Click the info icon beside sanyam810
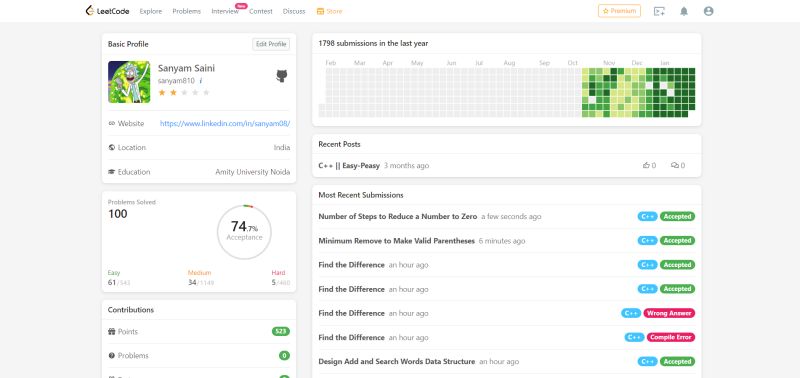800x378 pixels. [x=201, y=81]
